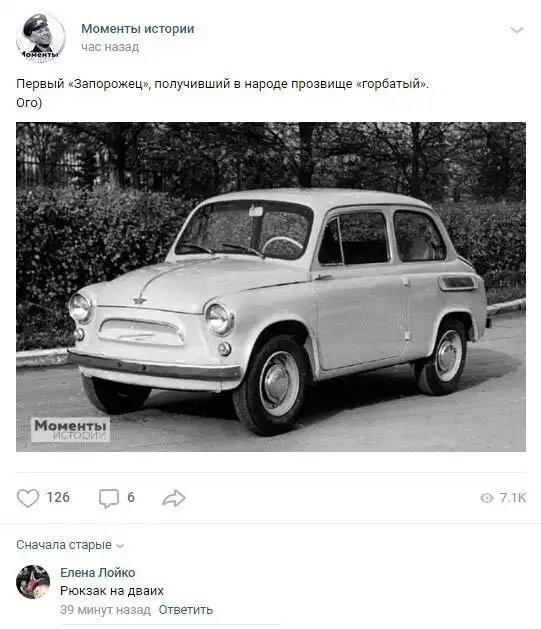
Task: Click the 7.1K views number
Action: [513, 498]
